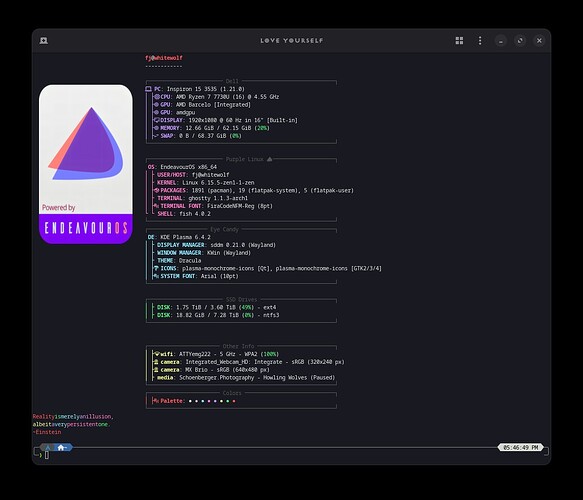The width and height of the screenshot is (583, 500).
Task: Click the DISK line ending in ntfs3
Action: [x=218, y=315]
